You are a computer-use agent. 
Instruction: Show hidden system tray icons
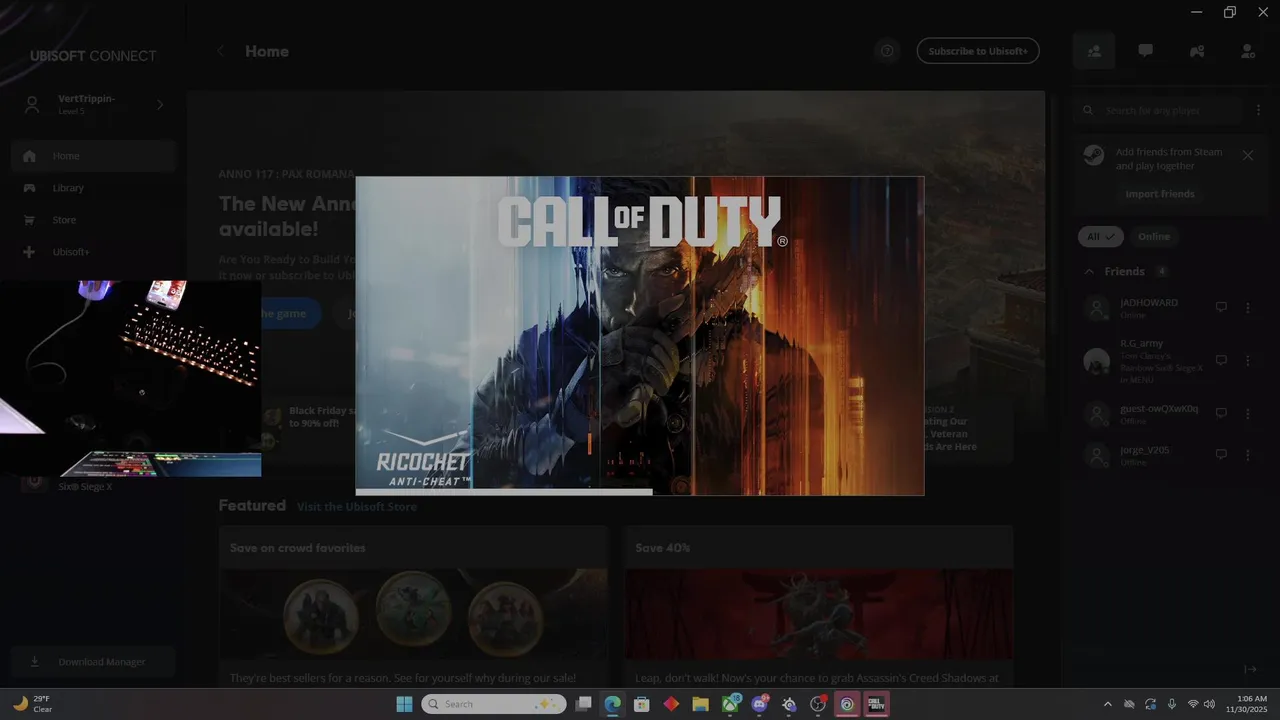tap(1107, 704)
